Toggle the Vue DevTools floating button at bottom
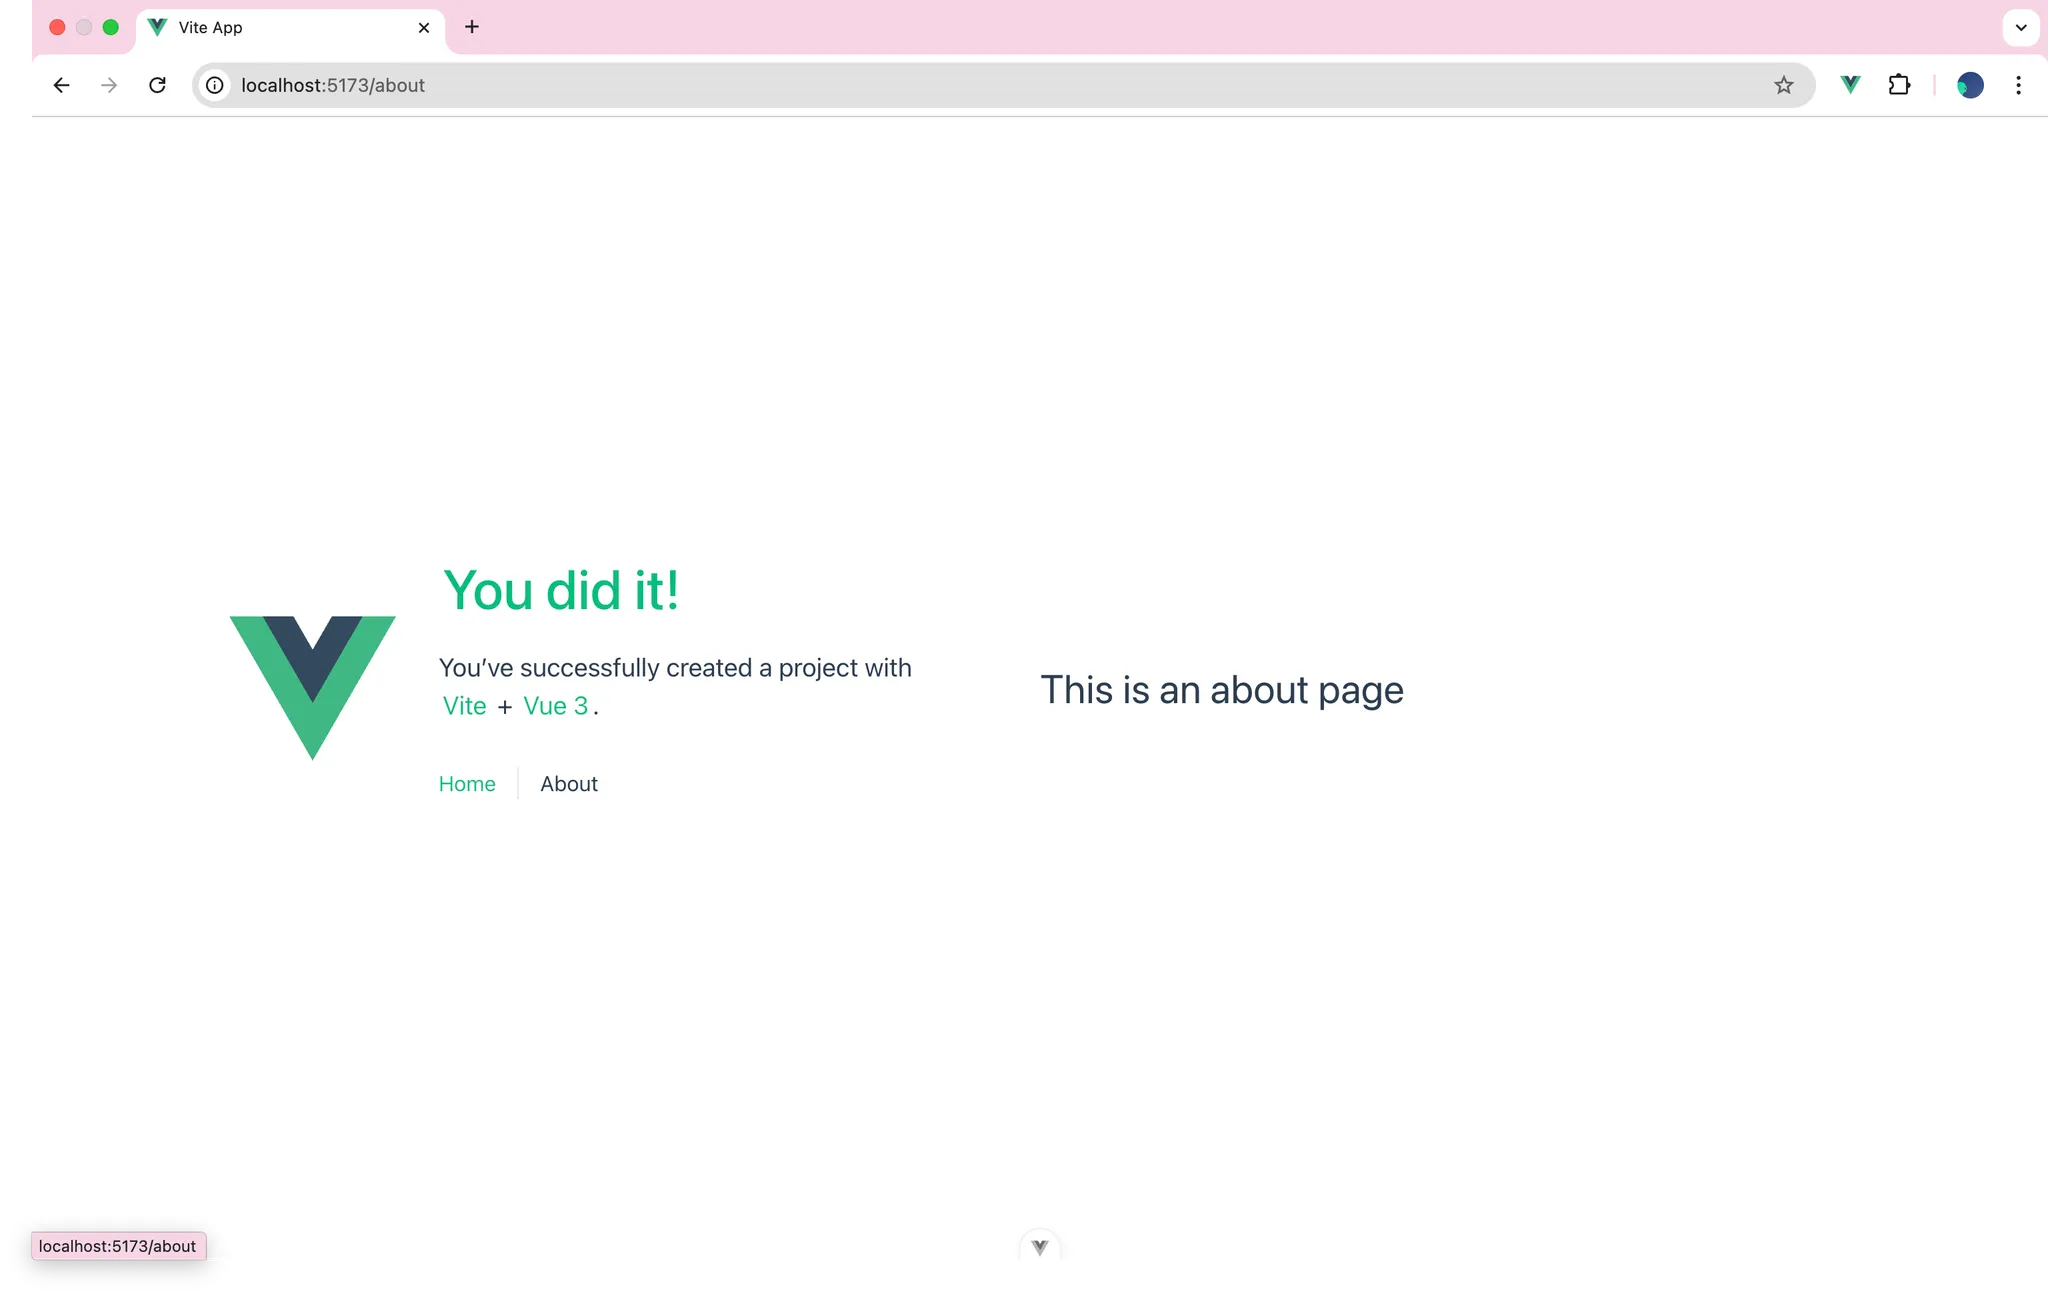 pos(1039,1247)
